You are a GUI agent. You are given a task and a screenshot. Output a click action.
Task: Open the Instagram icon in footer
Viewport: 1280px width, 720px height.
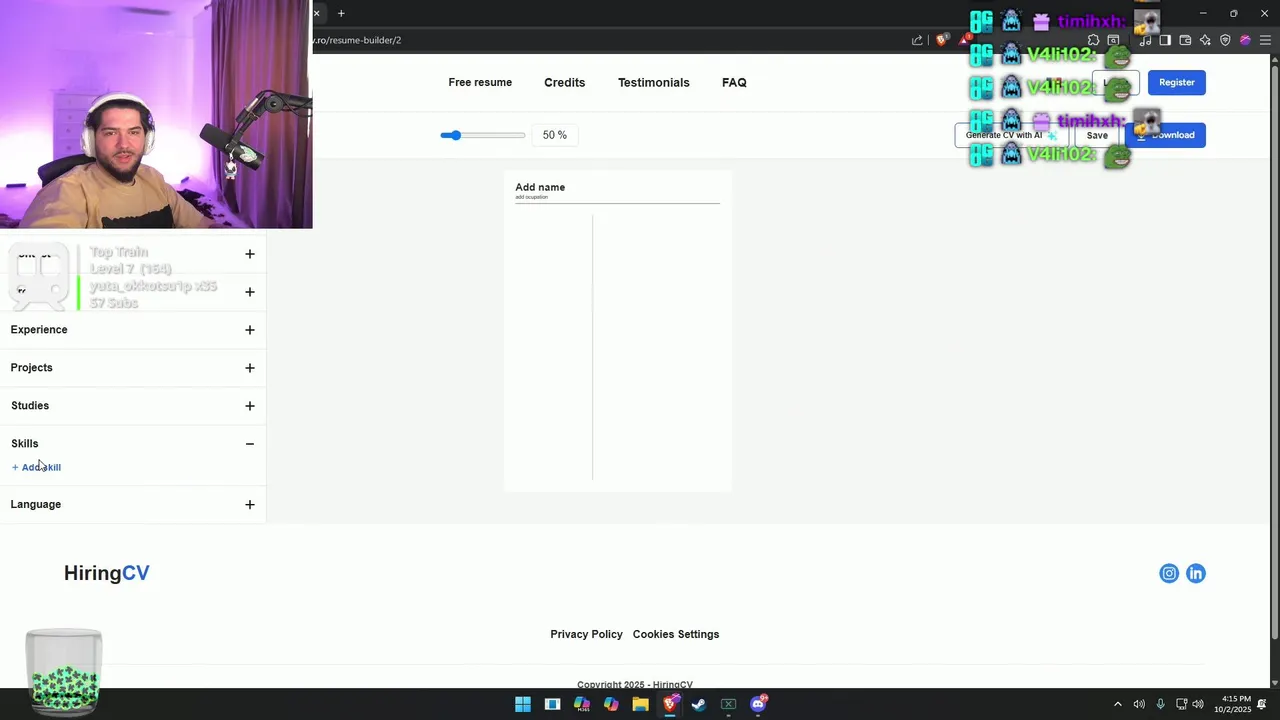click(x=1169, y=573)
